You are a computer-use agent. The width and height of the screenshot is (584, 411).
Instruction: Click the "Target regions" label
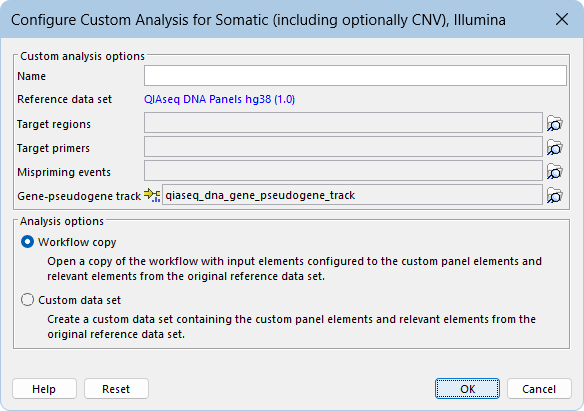[54, 124]
